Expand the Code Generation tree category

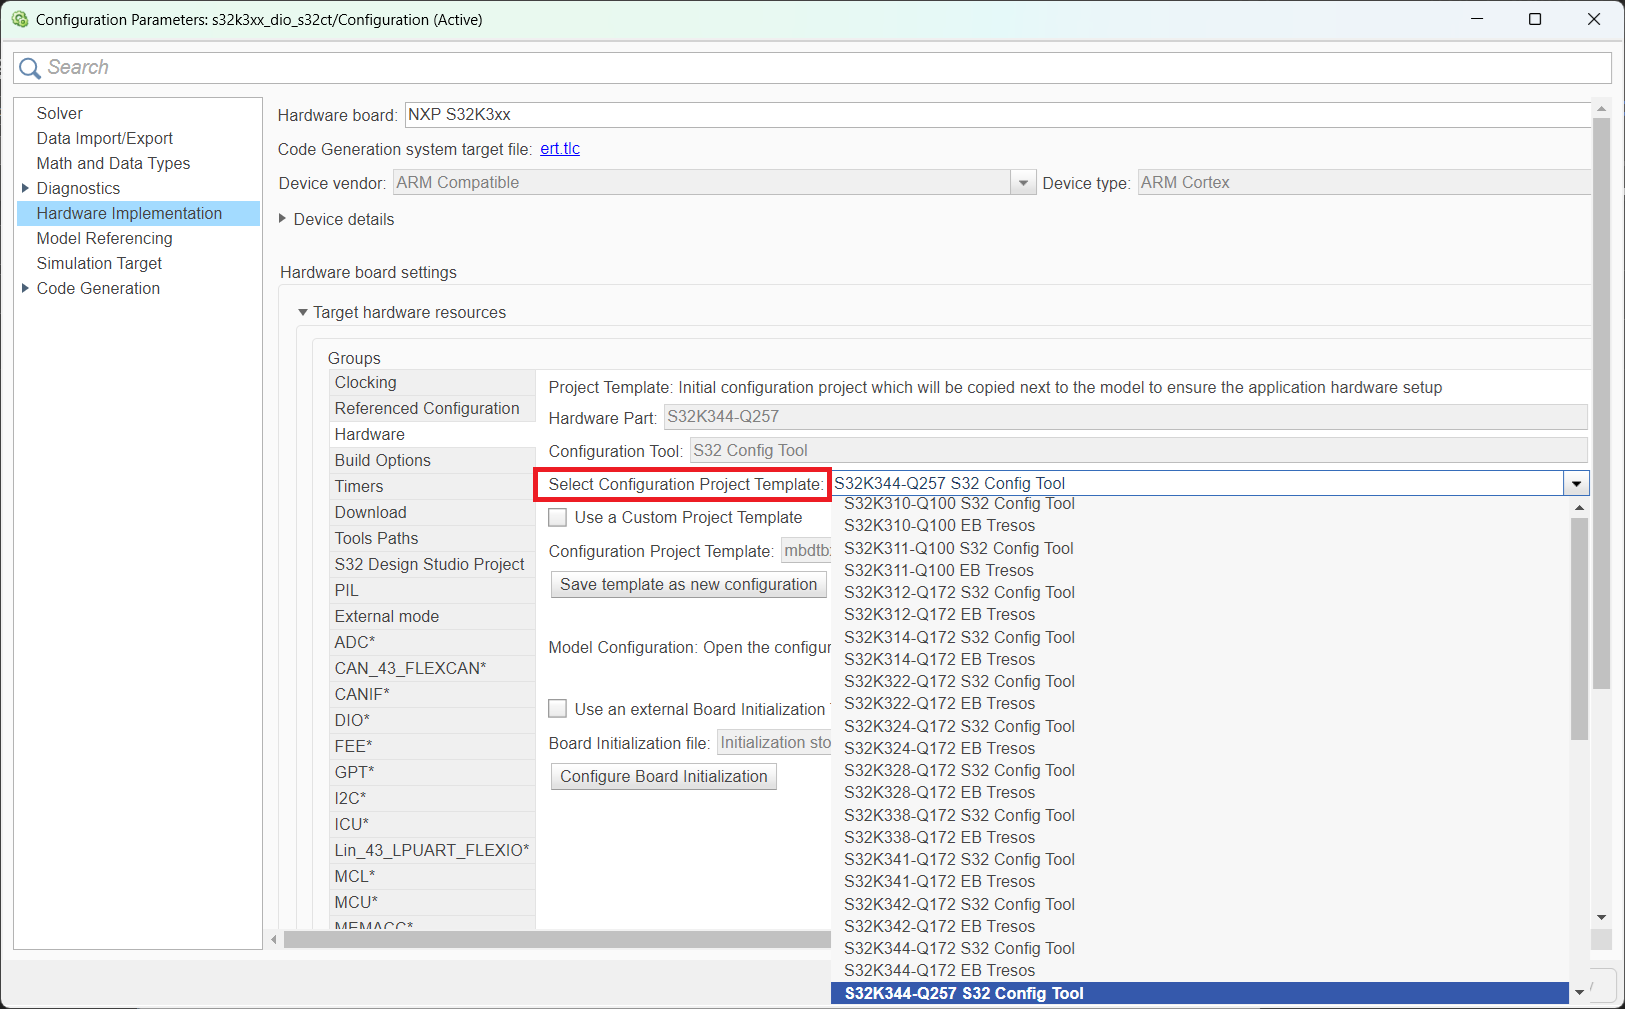pyautogui.click(x=24, y=288)
